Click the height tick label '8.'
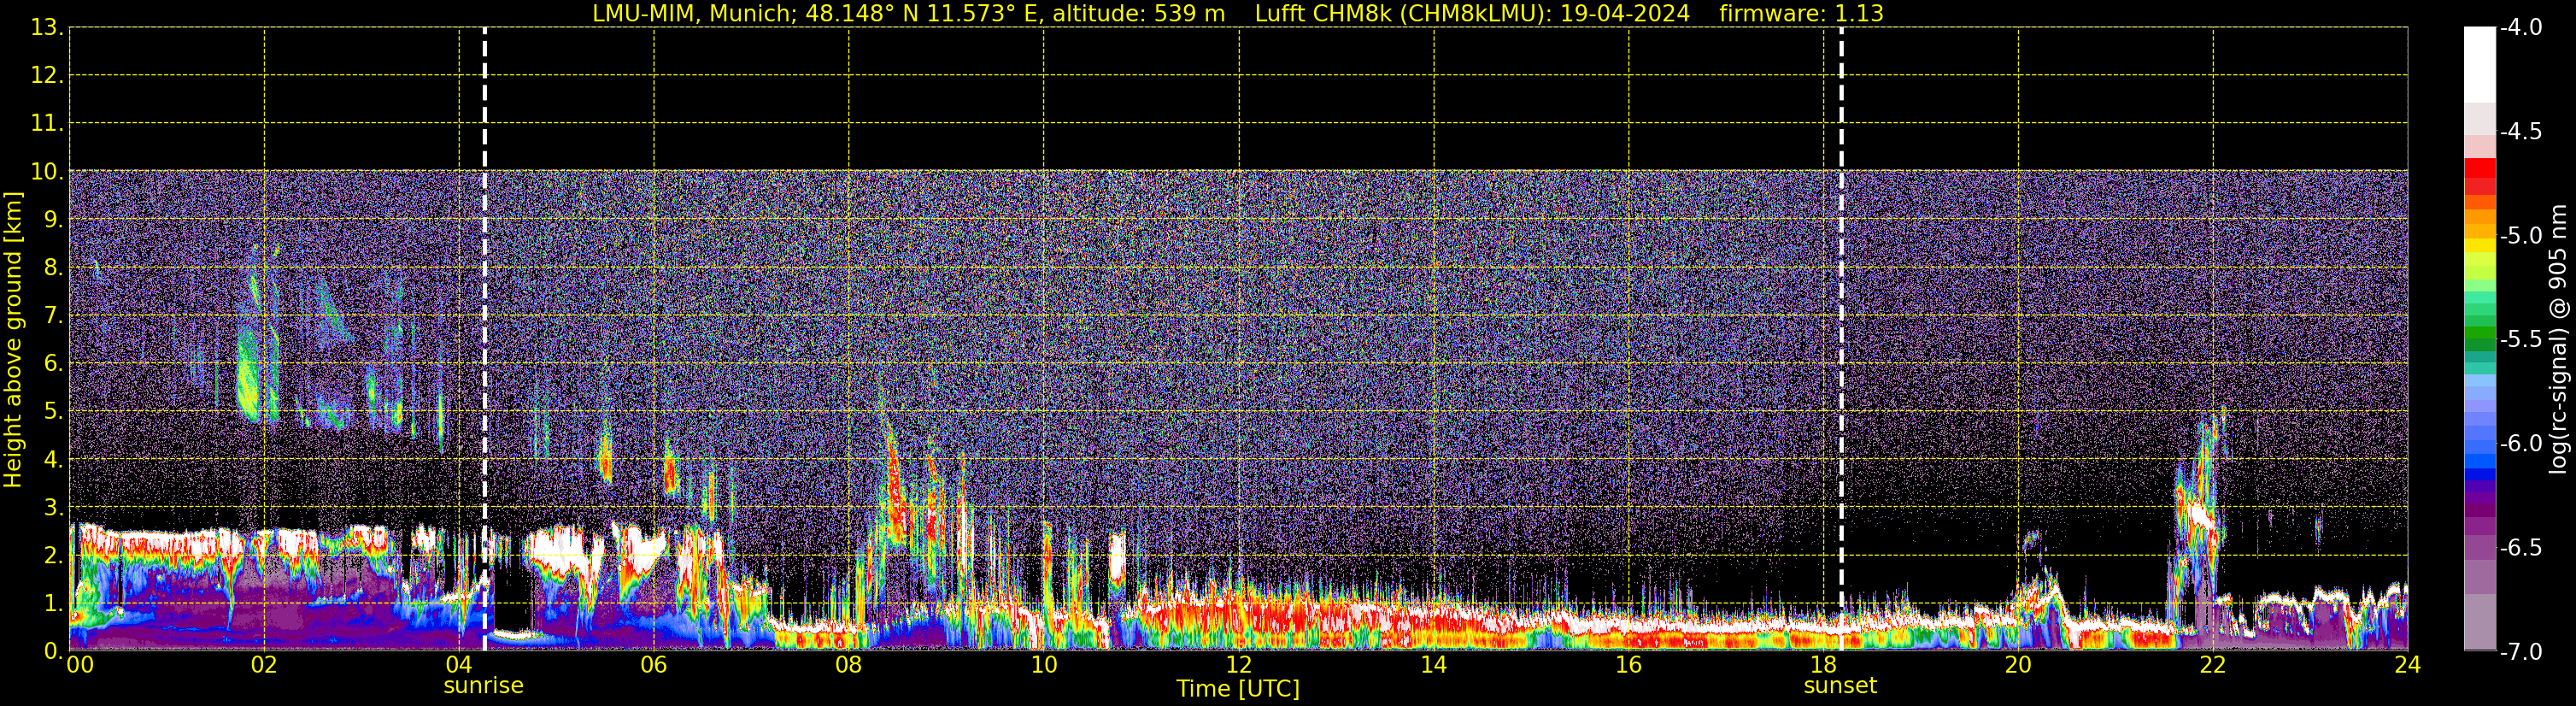 point(52,268)
